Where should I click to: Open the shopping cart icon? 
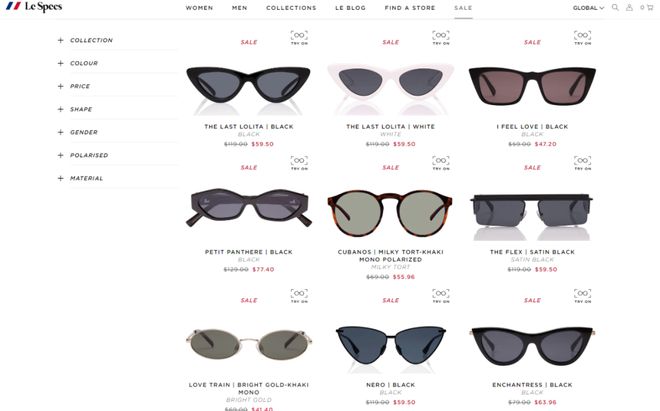(647, 8)
